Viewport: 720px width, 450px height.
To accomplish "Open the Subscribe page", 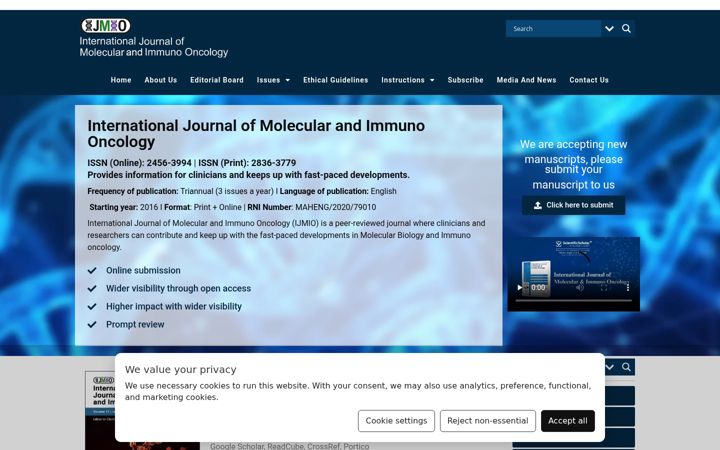I will pos(466,80).
